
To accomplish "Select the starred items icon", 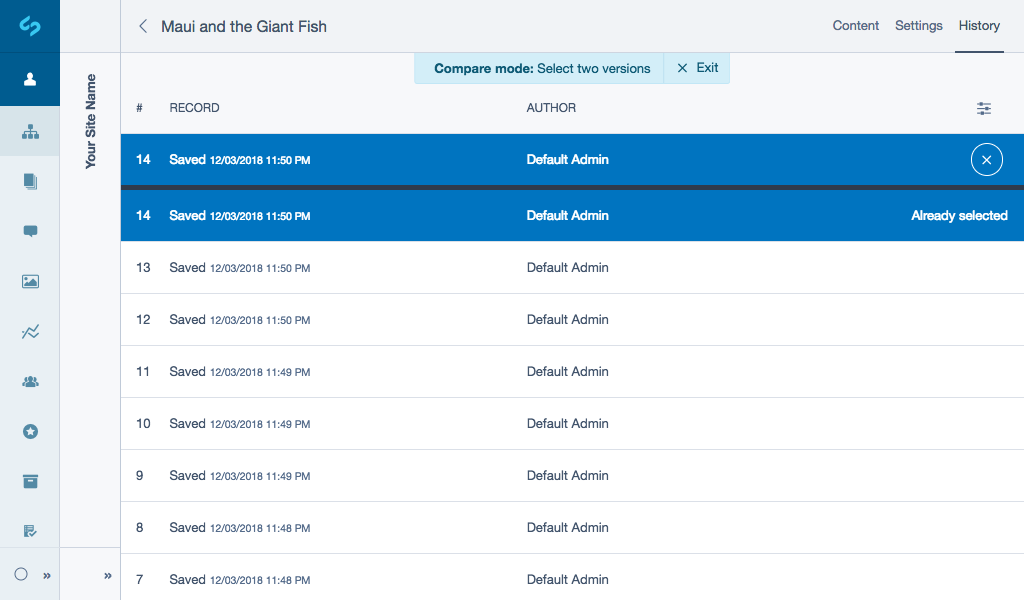I will [x=30, y=431].
